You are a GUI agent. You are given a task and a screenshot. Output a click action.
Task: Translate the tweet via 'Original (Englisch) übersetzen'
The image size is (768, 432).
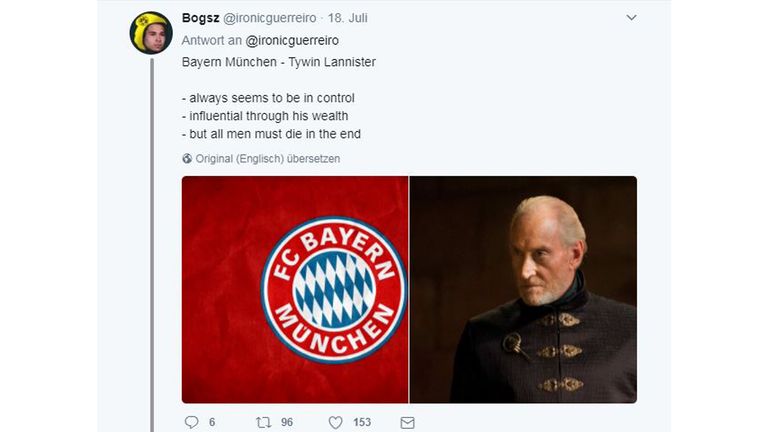[x=267, y=159]
